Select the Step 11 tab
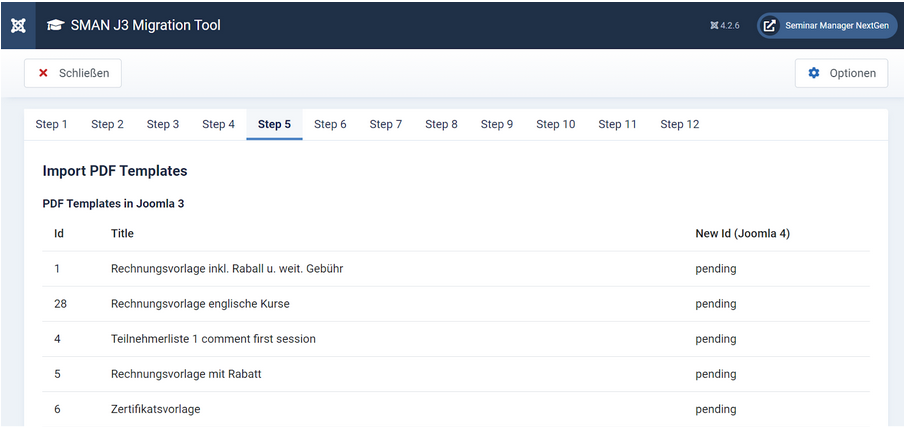Viewport: 905px width, 427px height. (x=617, y=124)
